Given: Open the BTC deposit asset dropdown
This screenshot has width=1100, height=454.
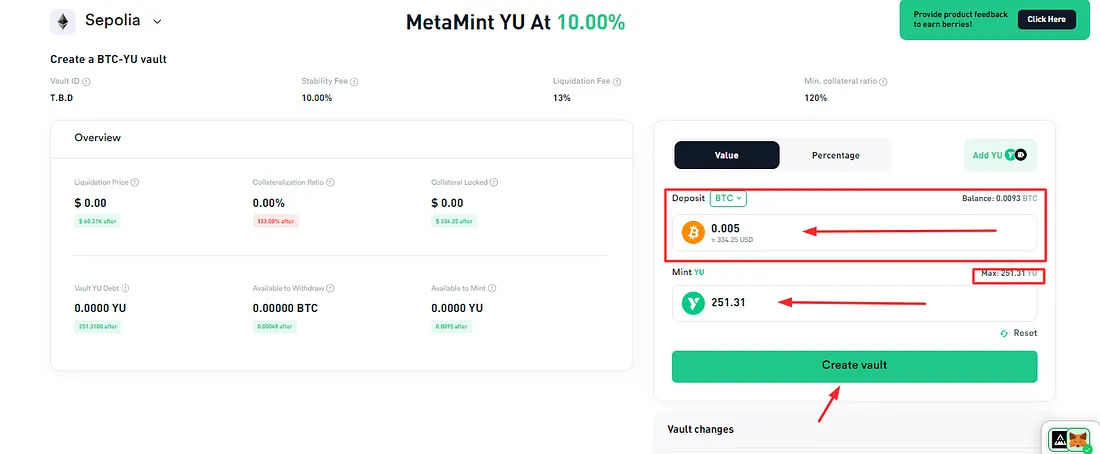Looking at the screenshot, I should pos(728,199).
